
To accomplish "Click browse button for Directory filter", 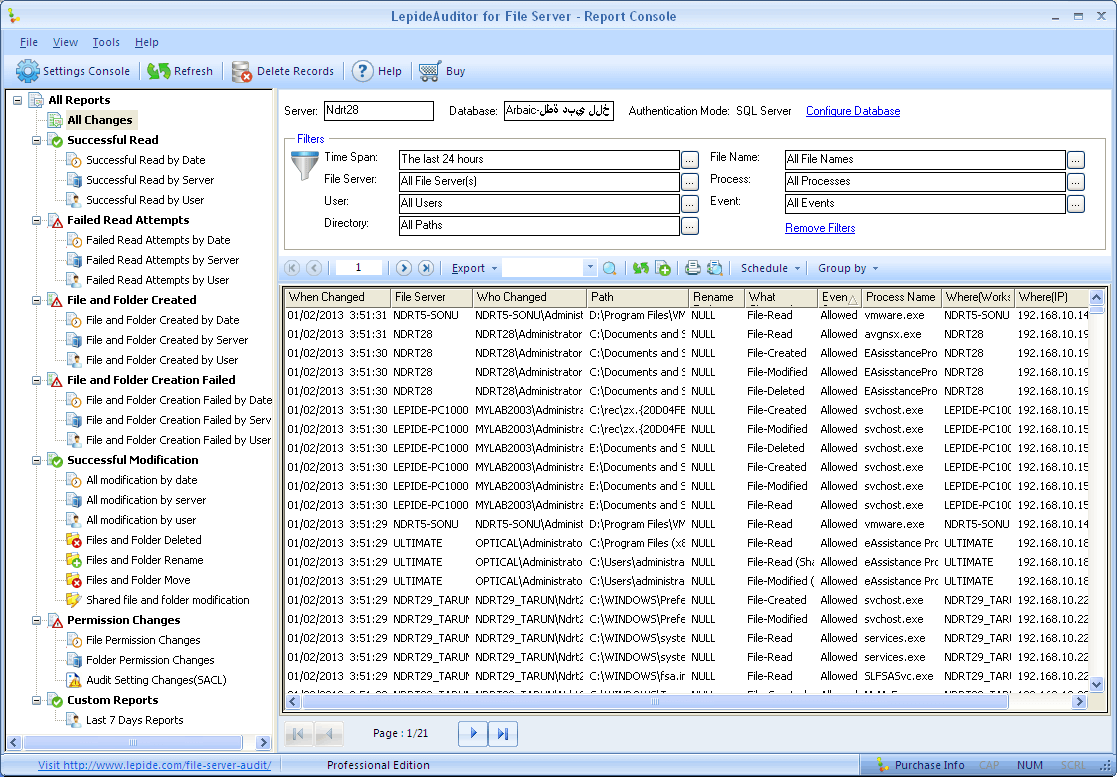I will 690,226.
